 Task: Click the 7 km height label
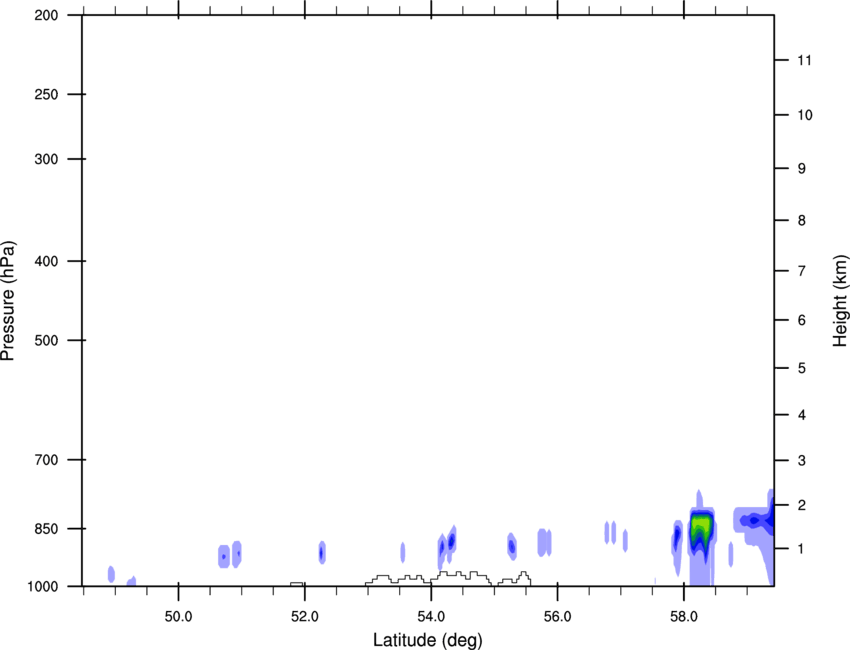pos(802,271)
